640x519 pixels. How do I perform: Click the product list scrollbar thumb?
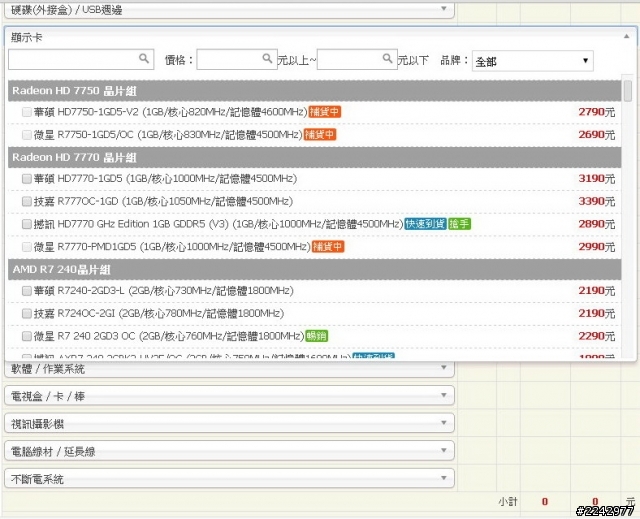(627, 91)
